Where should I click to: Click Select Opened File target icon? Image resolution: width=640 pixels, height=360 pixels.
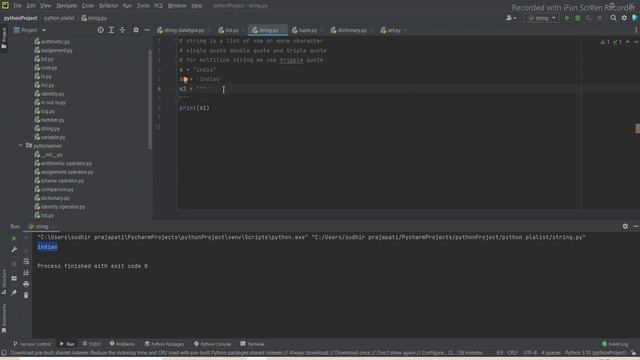[x=100, y=30]
